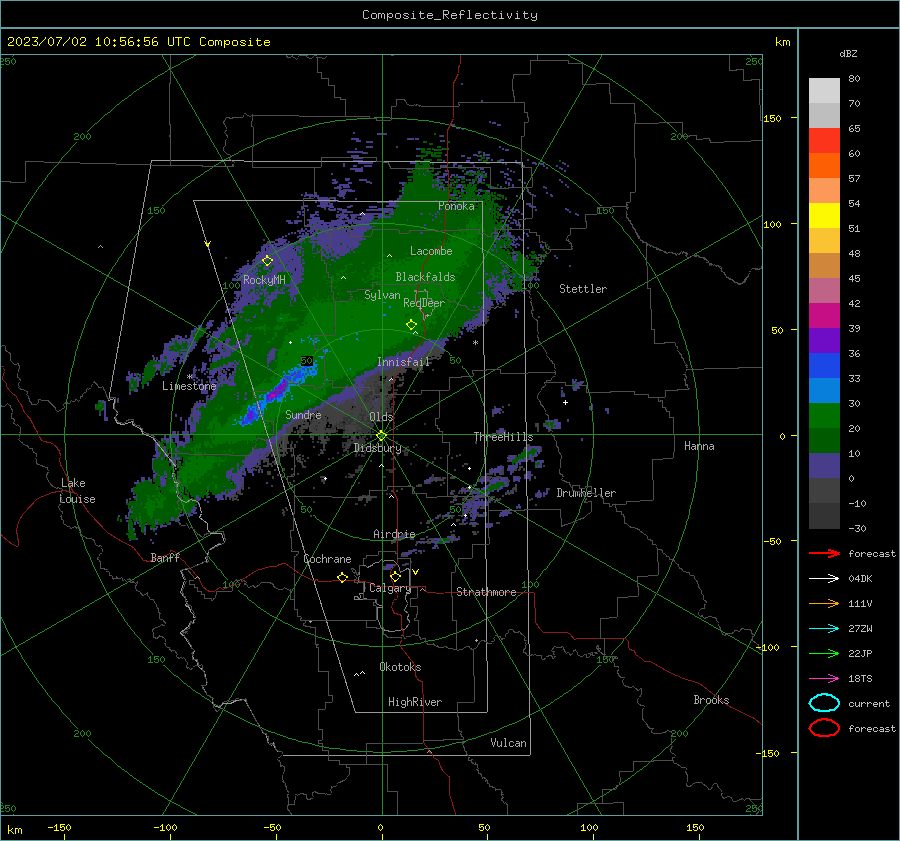
Task: Click the red forecast arrow legend icon
Action: (824, 553)
